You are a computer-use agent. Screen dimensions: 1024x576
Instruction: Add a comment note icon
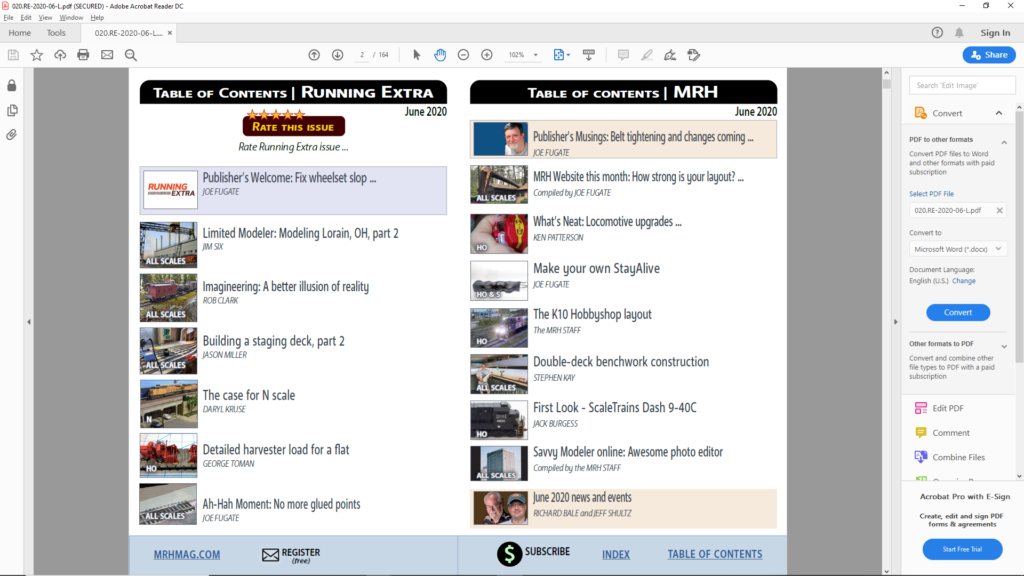(x=623, y=55)
